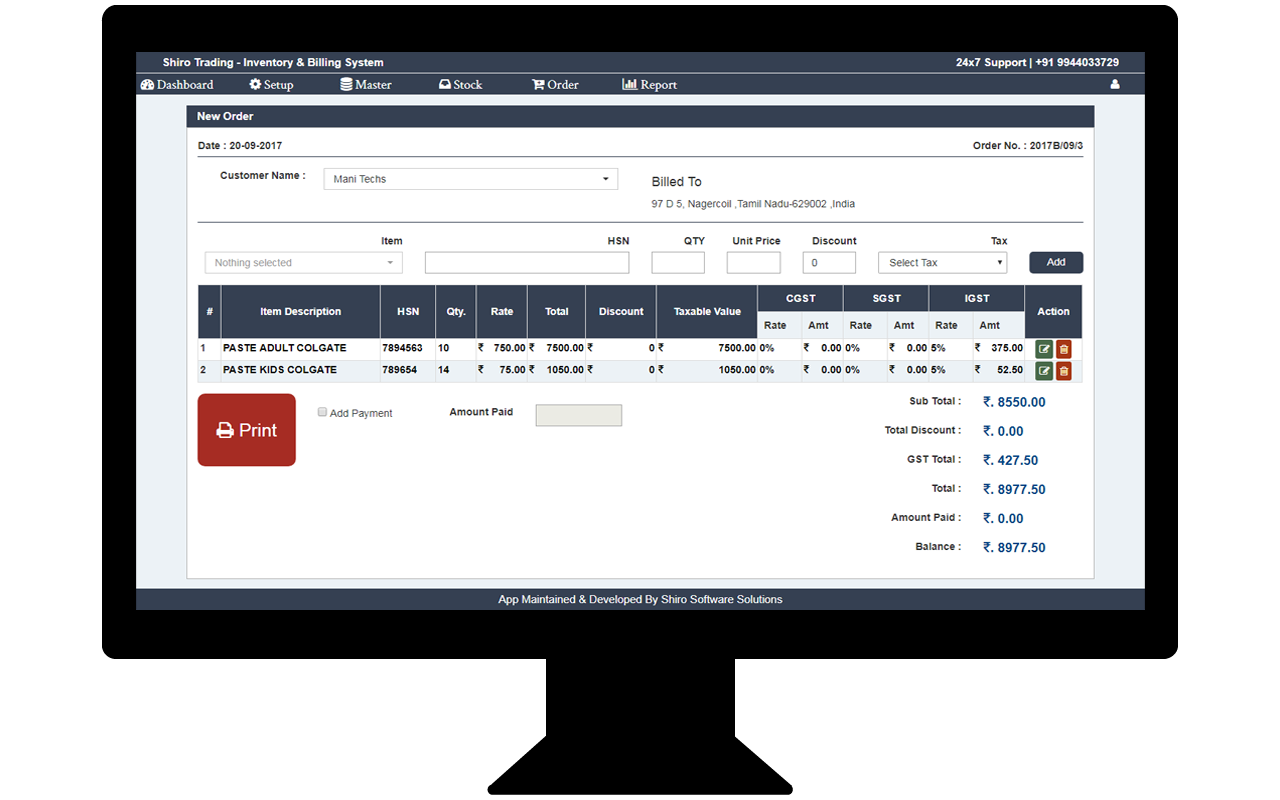The height and width of the screenshot is (800, 1280).
Task: Edit the PASTE KIDS COLGATE row
Action: [x=1044, y=371]
